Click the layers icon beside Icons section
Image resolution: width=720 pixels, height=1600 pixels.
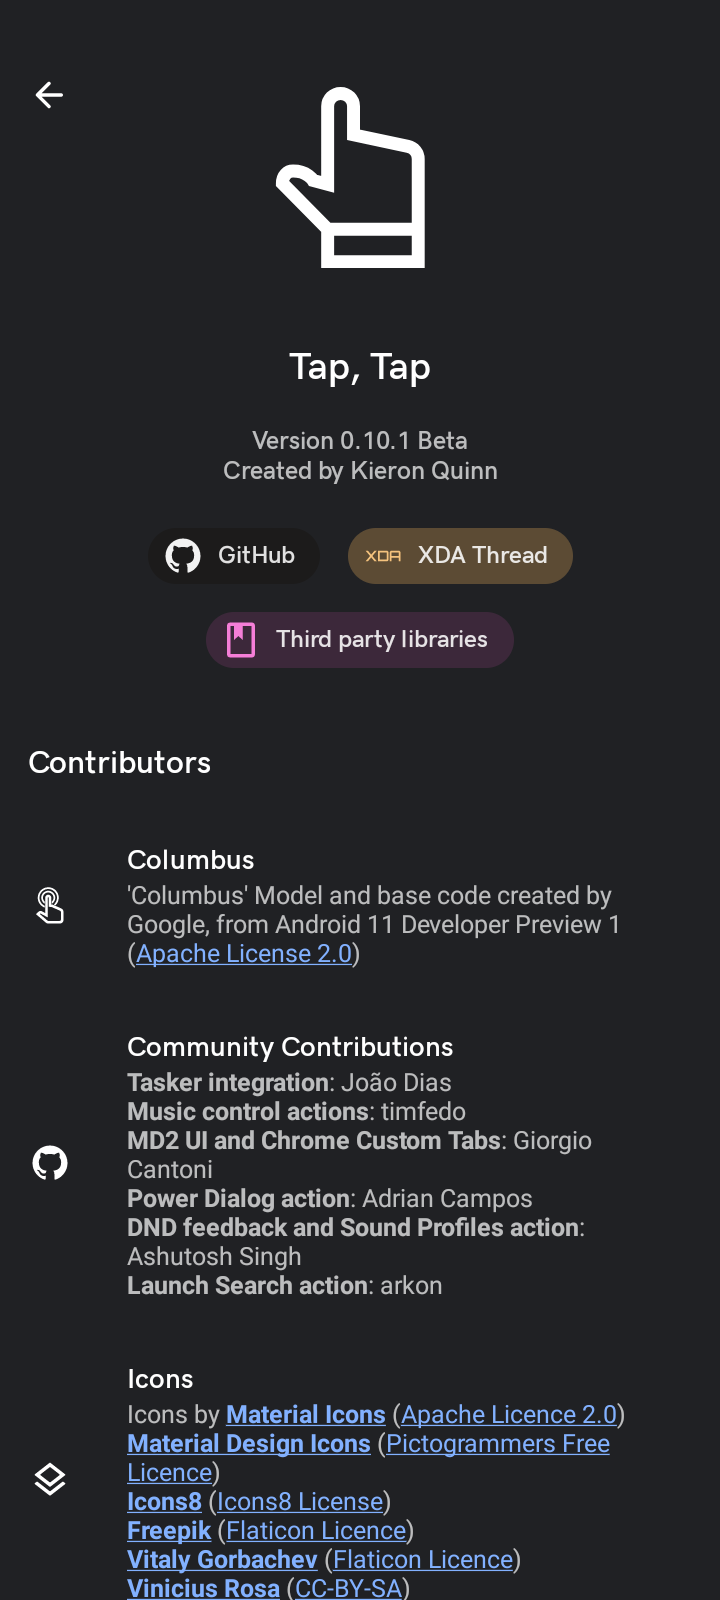pos(49,1479)
